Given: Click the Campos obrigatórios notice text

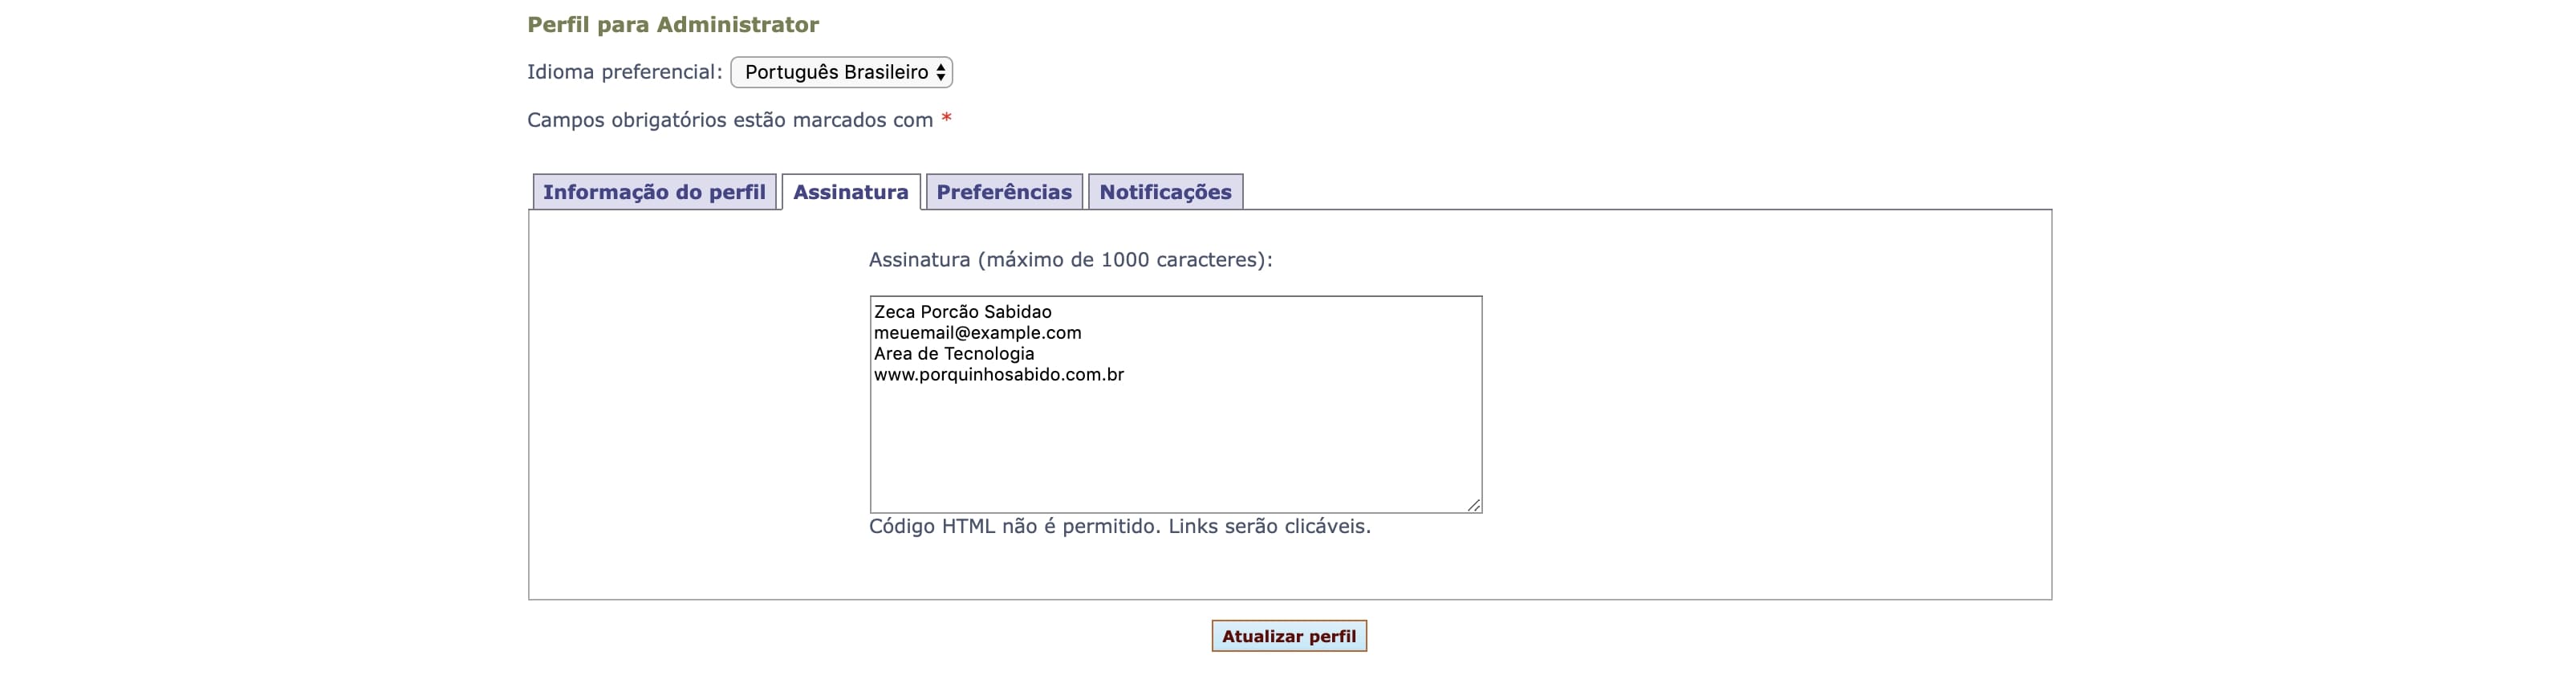Looking at the screenshot, I should (x=729, y=120).
